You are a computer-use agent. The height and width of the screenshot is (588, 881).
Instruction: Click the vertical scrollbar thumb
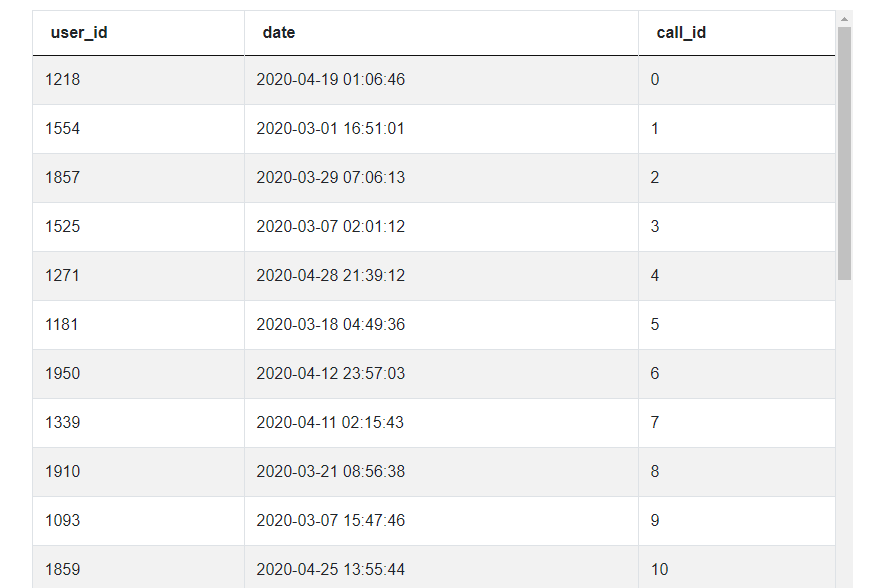pyautogui.click(x=844, y=153)
